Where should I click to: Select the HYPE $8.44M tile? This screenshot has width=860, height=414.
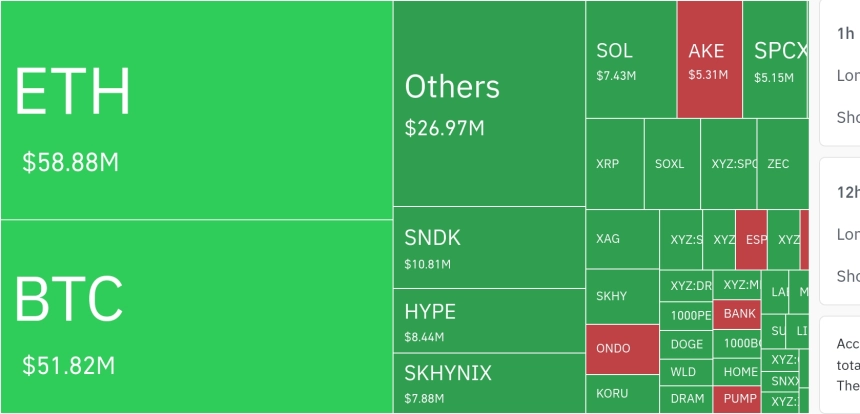(489, 321)
